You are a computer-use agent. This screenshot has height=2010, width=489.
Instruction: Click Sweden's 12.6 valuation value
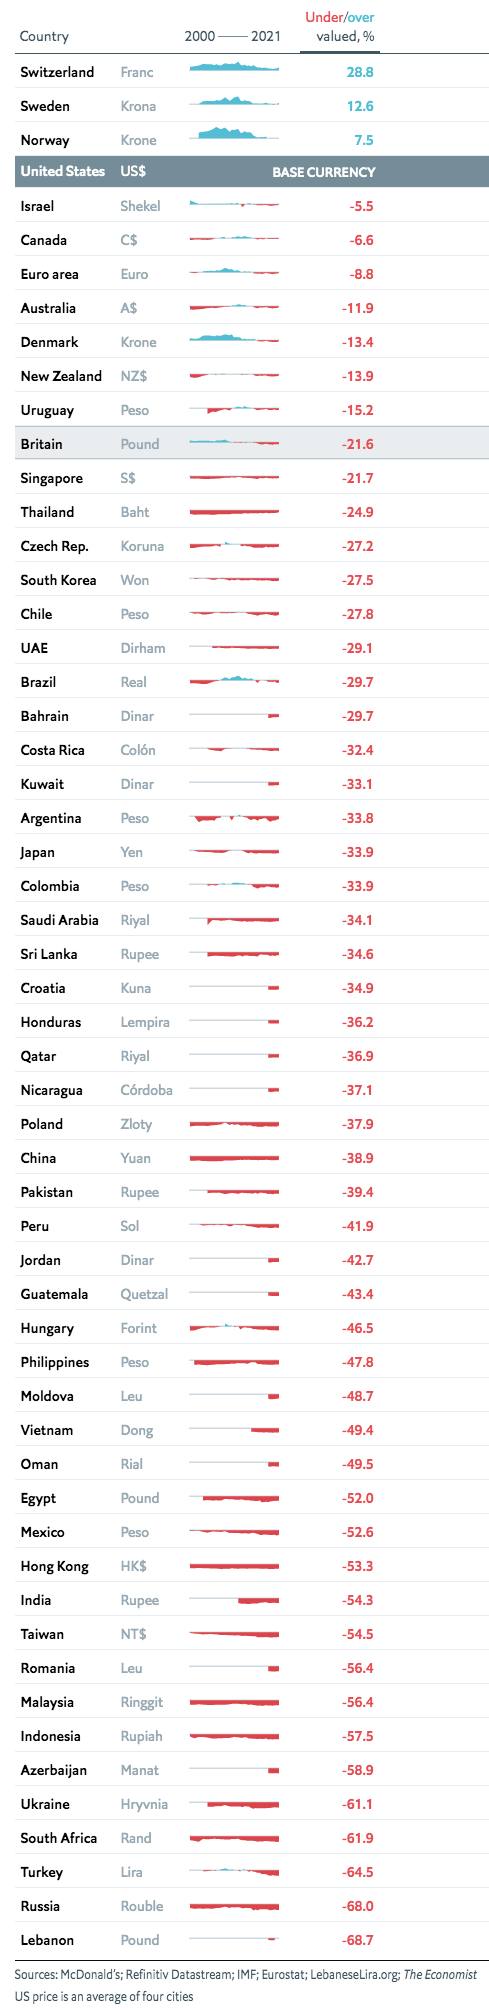359,106
